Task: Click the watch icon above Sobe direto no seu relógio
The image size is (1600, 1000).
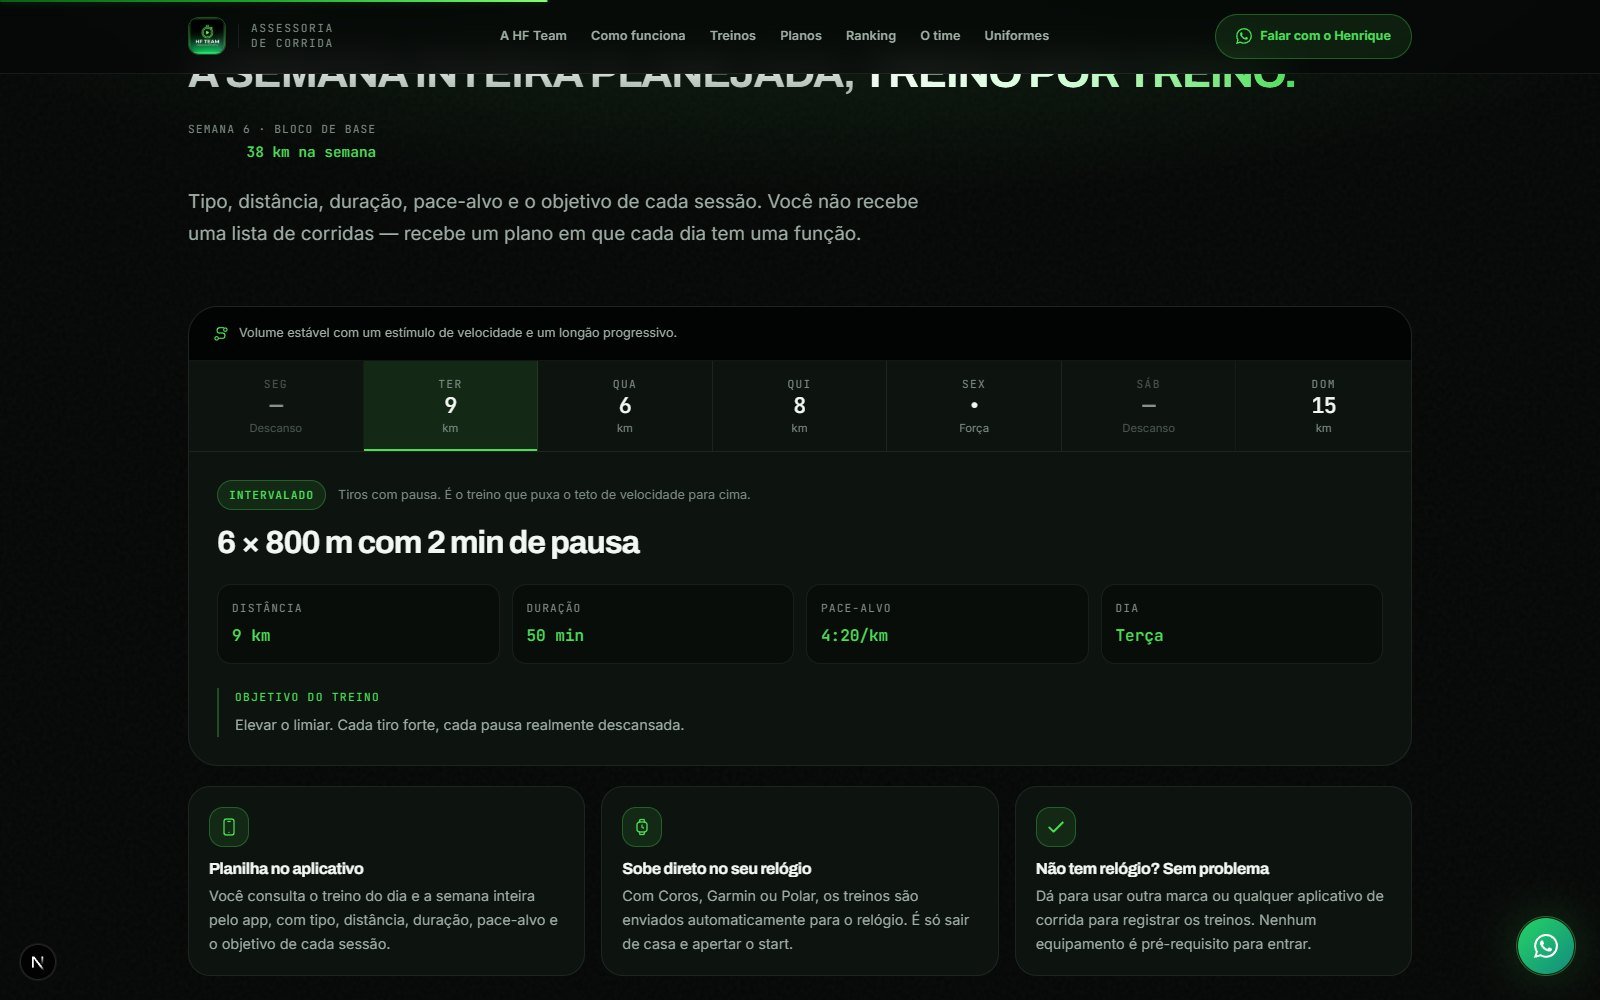Action: pyautogui.click(x=642, y=827)
